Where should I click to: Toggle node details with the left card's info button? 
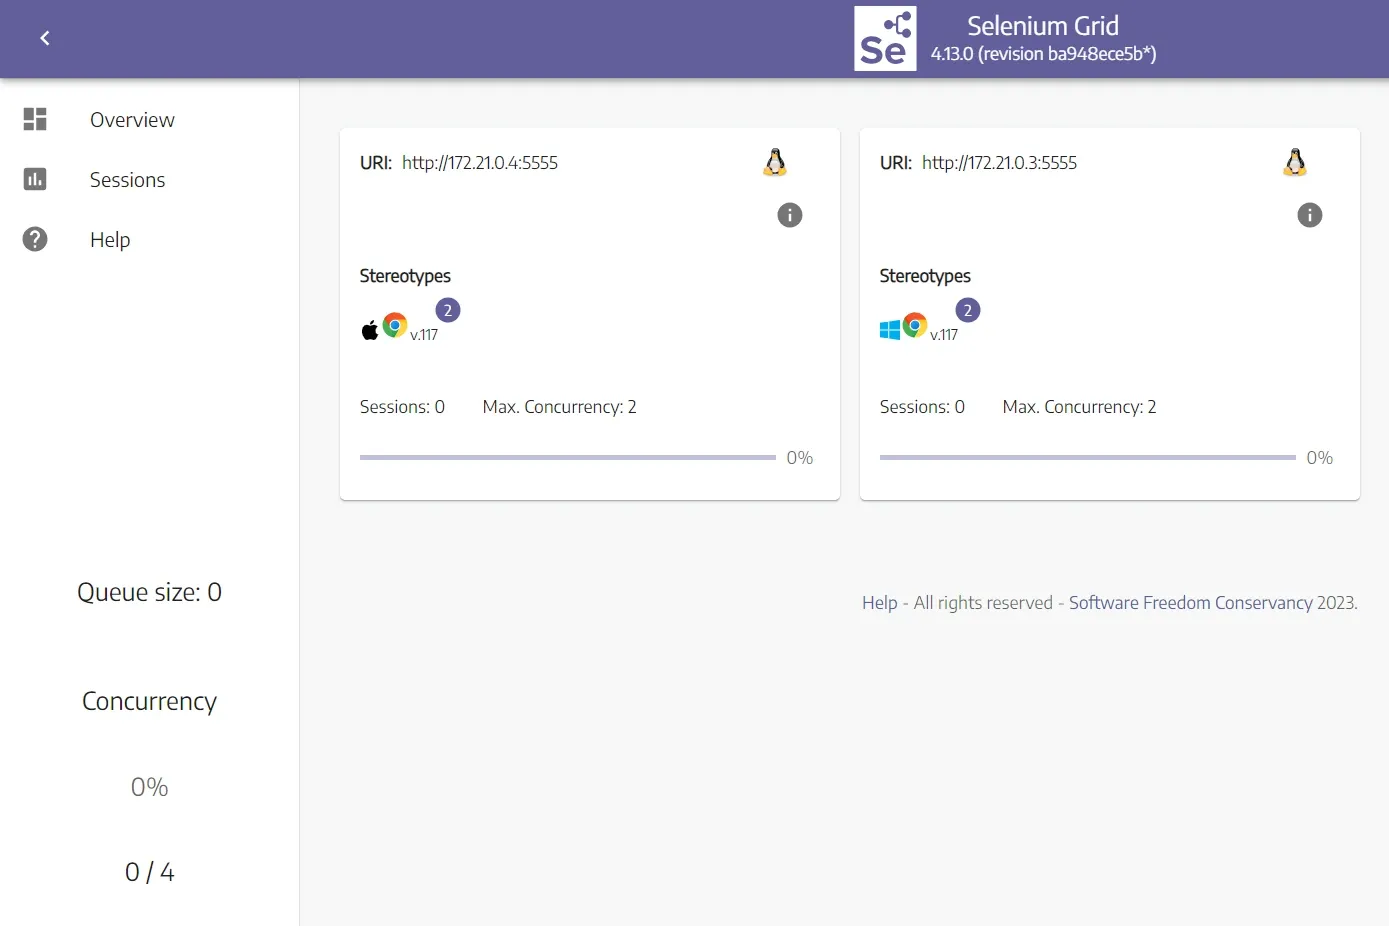(x=790, y=214)
